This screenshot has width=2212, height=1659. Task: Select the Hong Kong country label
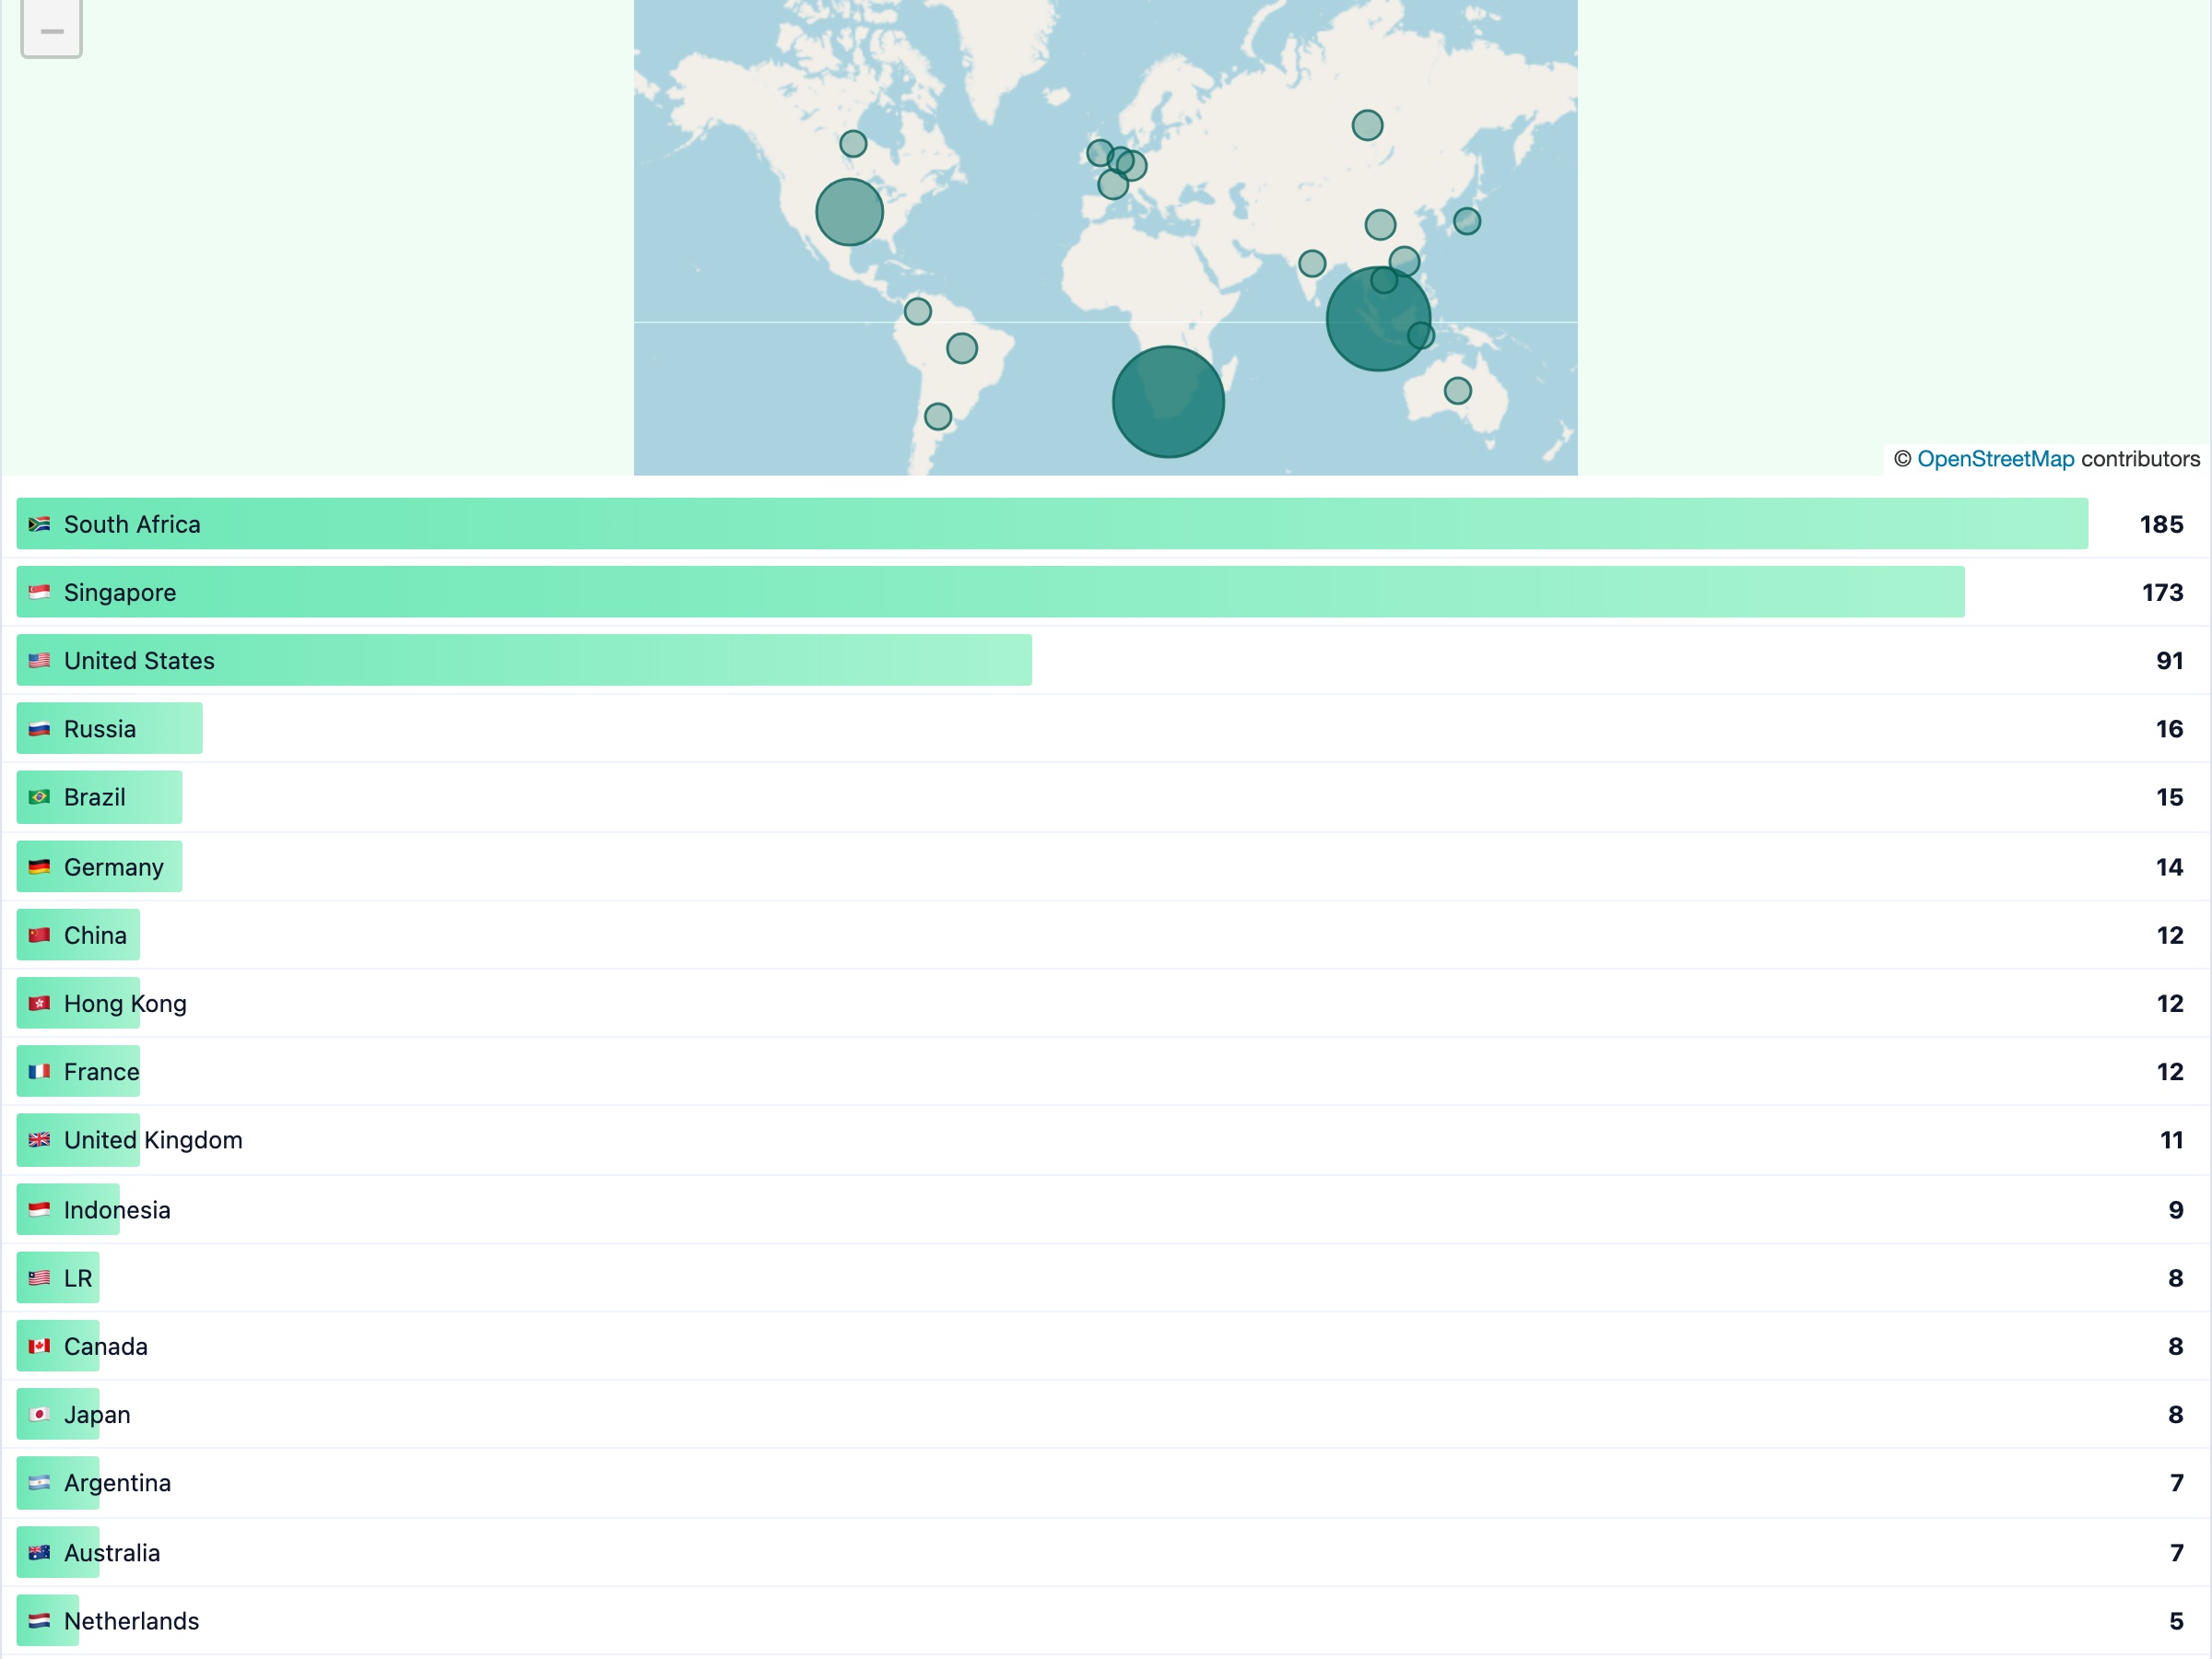click(x=125, y=1004)
